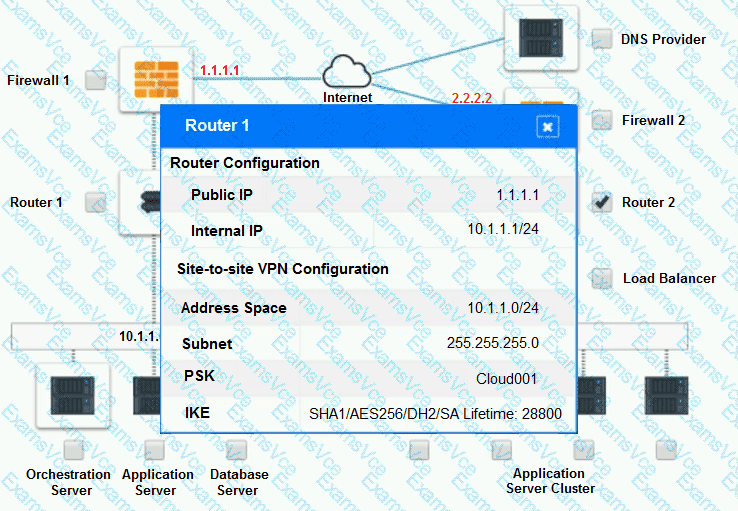The height and width of the screenshot is (511, 738).
Task: Tick the Firewall 1 checkbox
Action: (95, 81)
